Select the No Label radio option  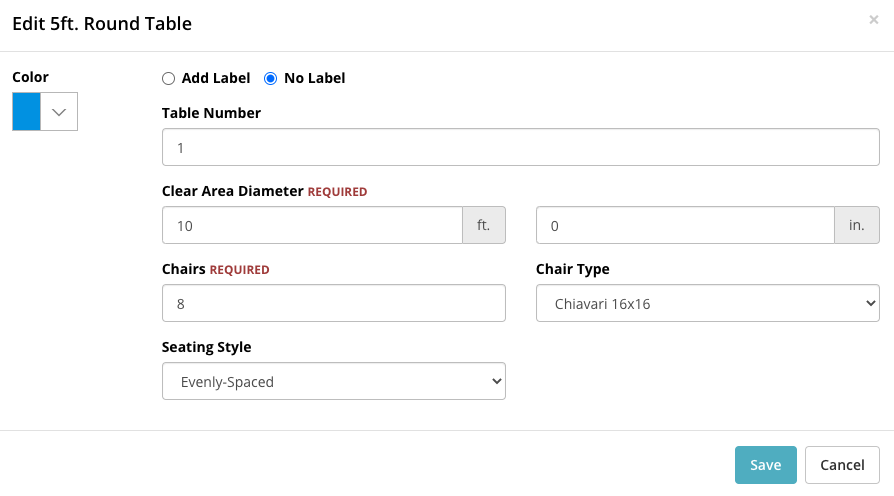point(270,79)
